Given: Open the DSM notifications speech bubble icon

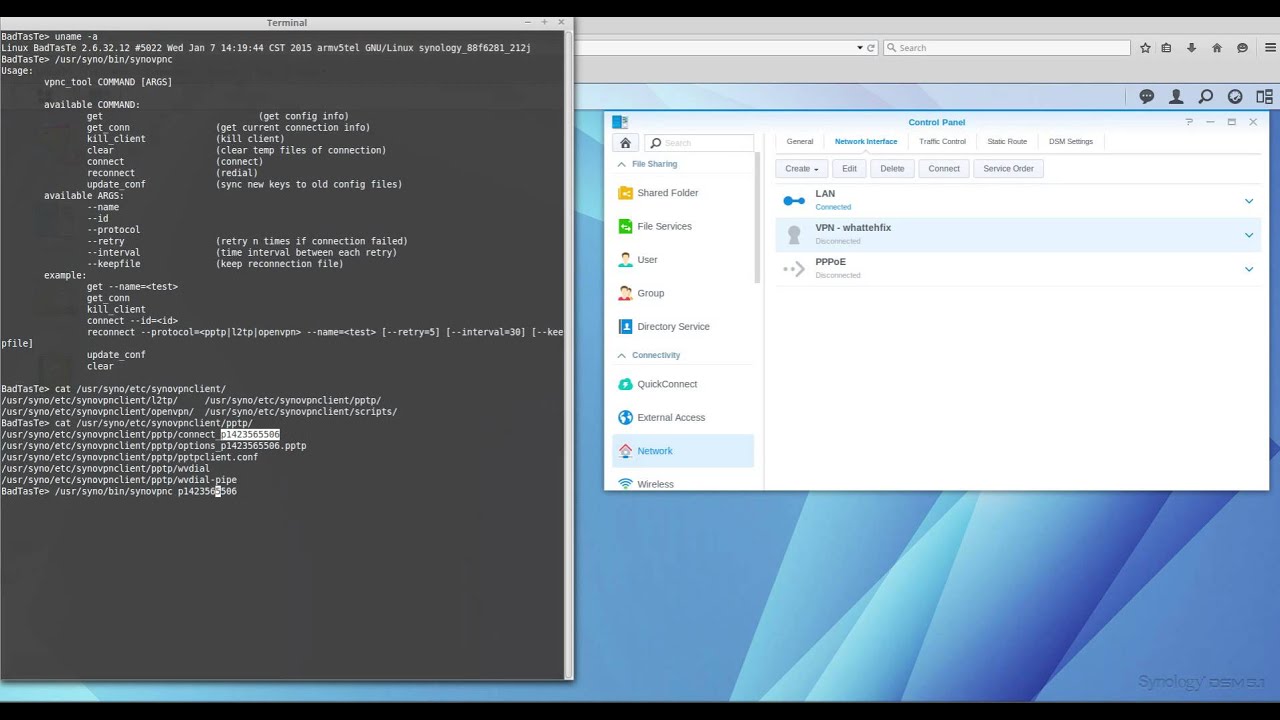Looking at the screenshot, I should click(x=1147, y=97).
